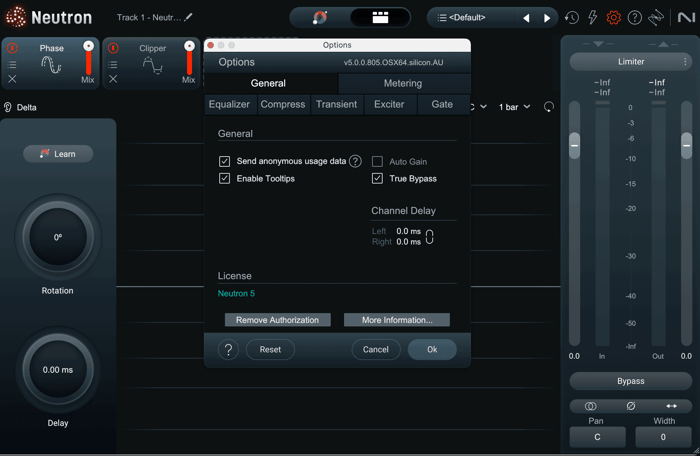Image resolution: width=700 pixels, height=456 pixels.
Task: Open the Mix Assistant view icon
Action: (x=320, y=17)
